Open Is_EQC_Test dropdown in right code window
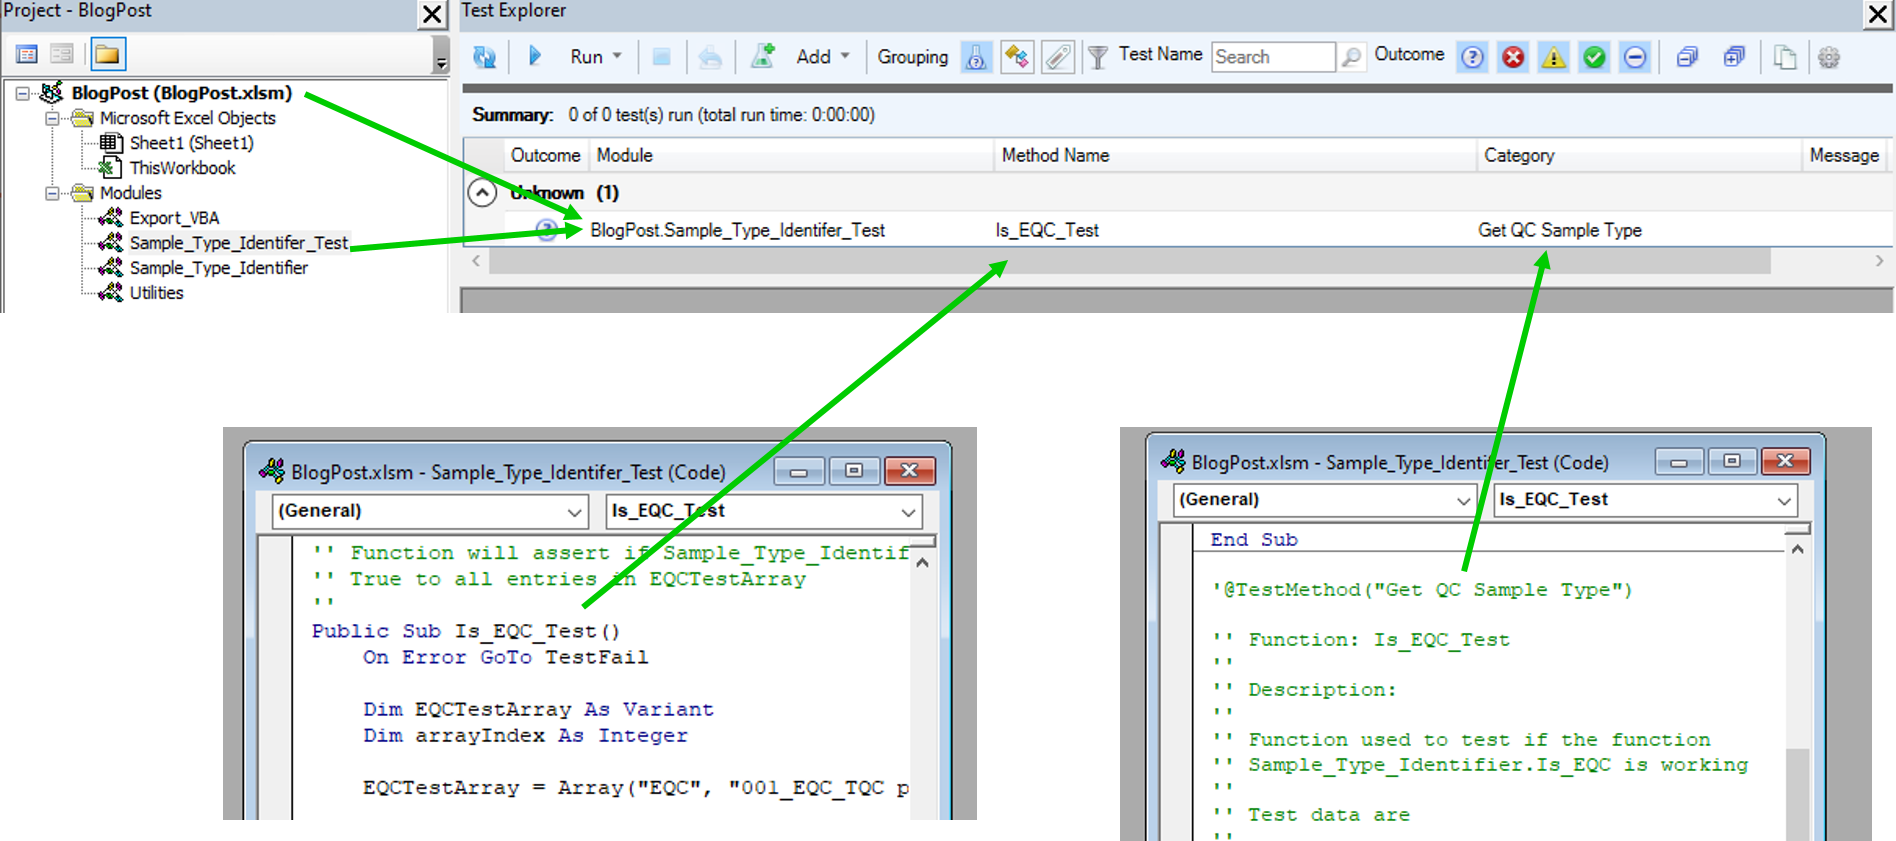This screenshot has height=841, width=1896. tap(1784, 500)
